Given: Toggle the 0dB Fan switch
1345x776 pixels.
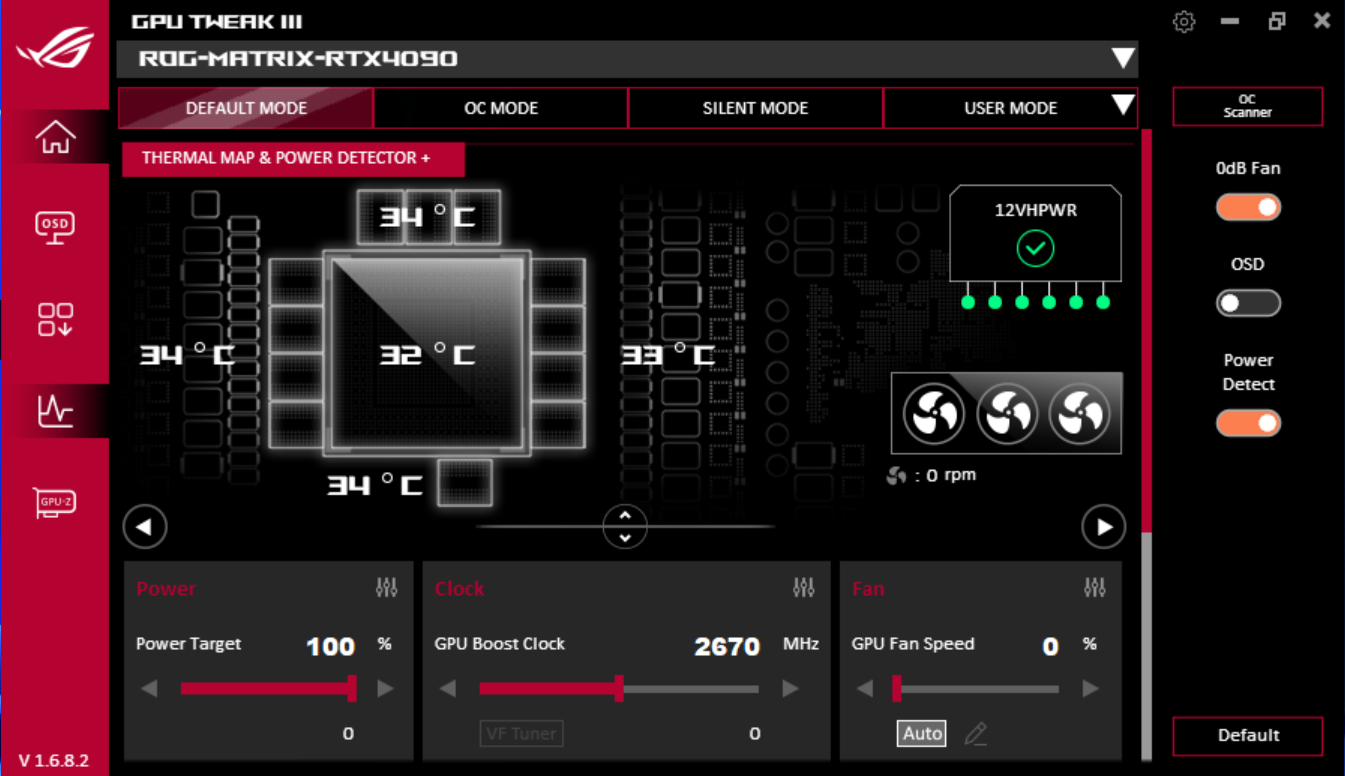Looking at the screenshot, I should [1248, 208].
